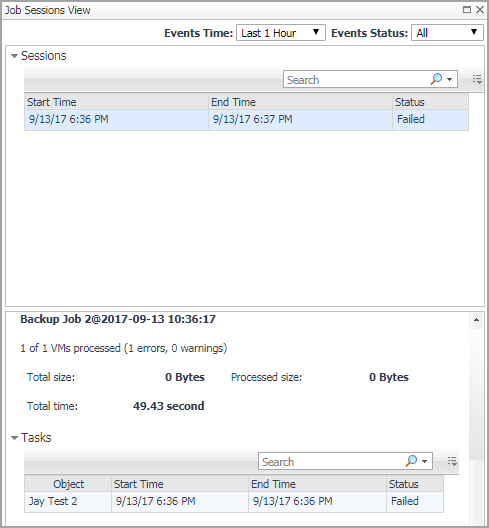Click Jay Test 2 Failed status cell
Viewport: 489px width, 528px height.
(x=415, y=501)
